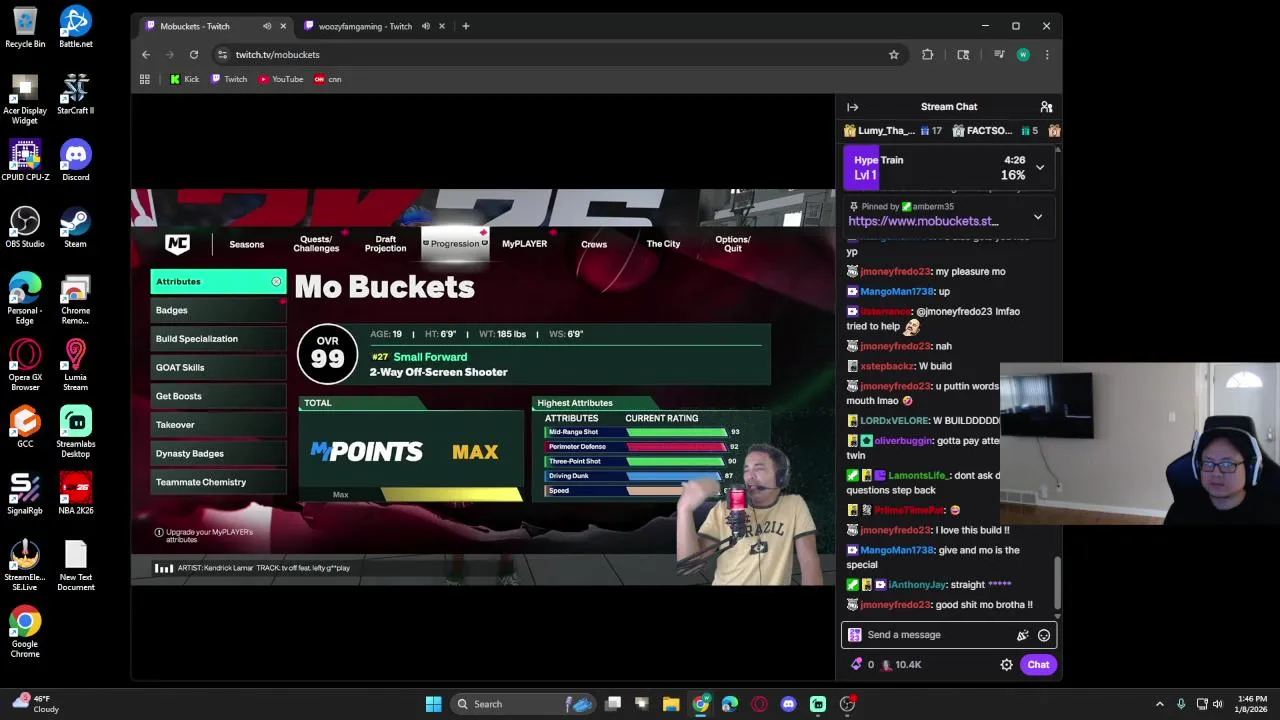Open the emote picker smiley icon
Image resolution: width=1280 pixels, height=720 pixels.
pyautogui.click(x=1044, y=635)
